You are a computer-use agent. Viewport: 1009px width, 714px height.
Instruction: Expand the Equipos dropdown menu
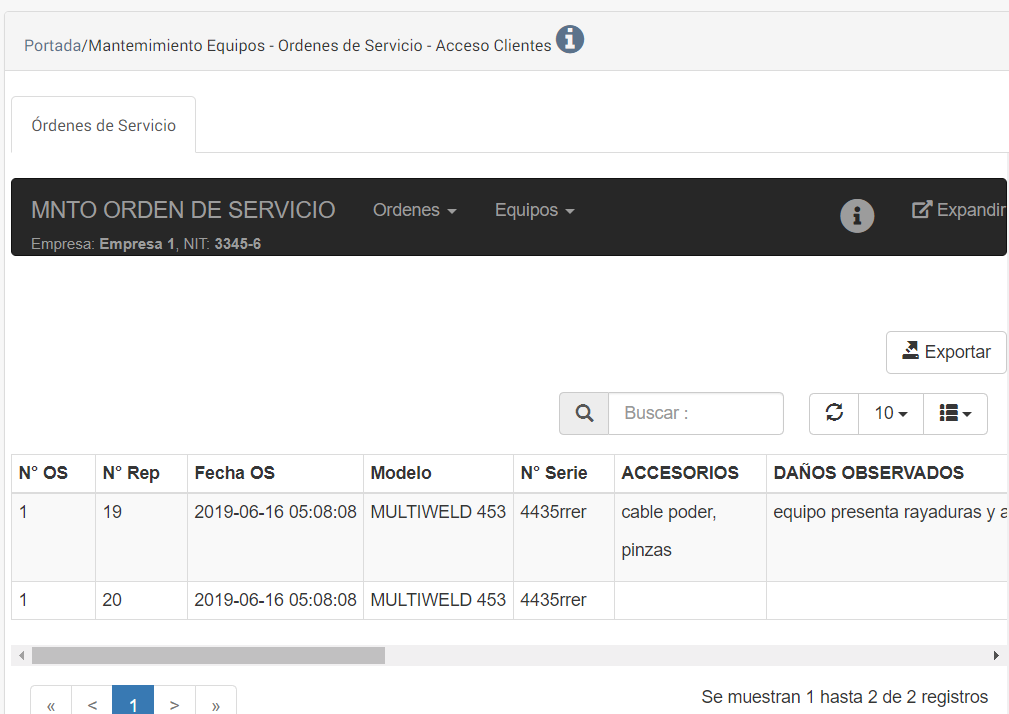click(534, 210)
